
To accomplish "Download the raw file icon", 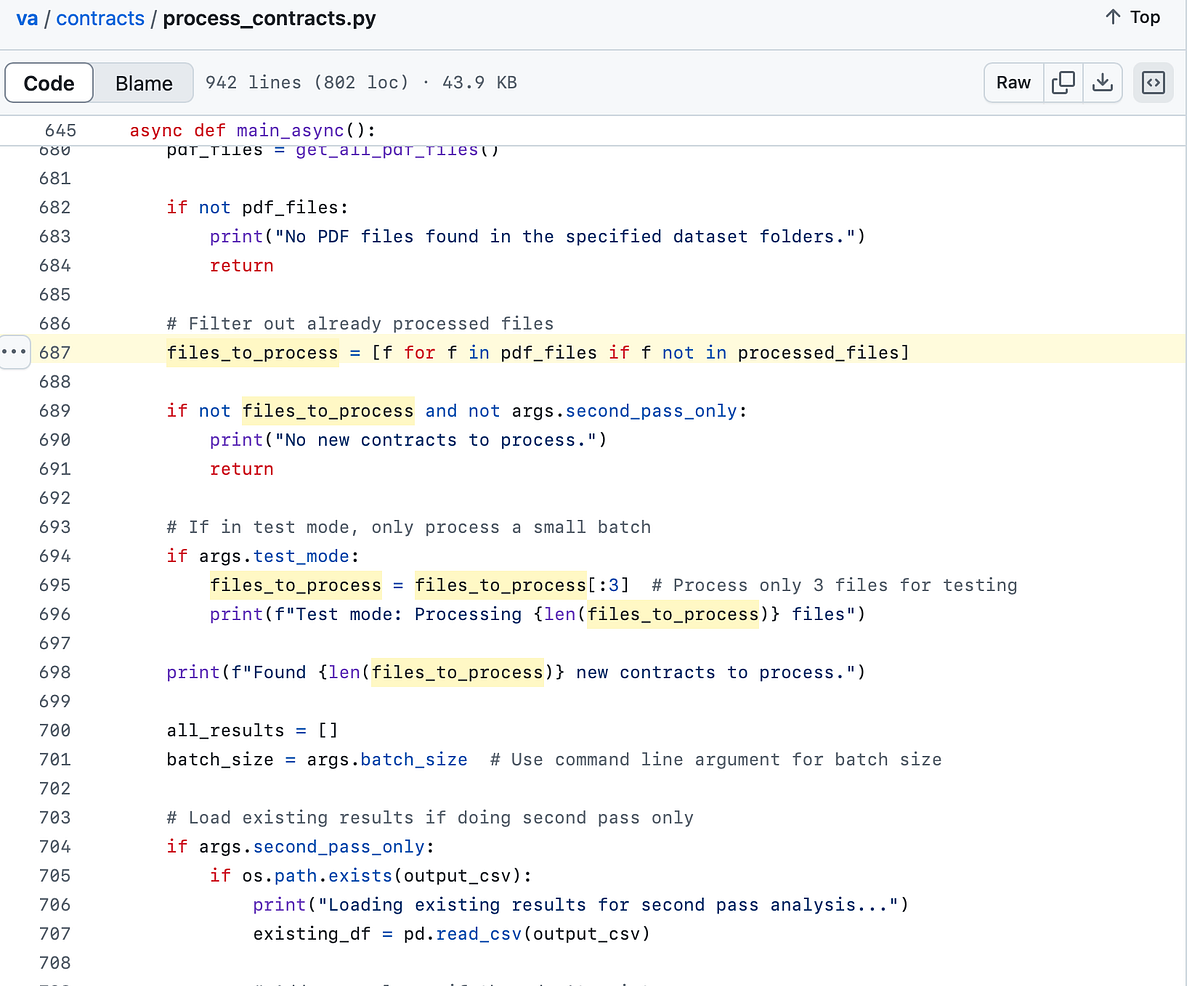I will [1103, 83].
